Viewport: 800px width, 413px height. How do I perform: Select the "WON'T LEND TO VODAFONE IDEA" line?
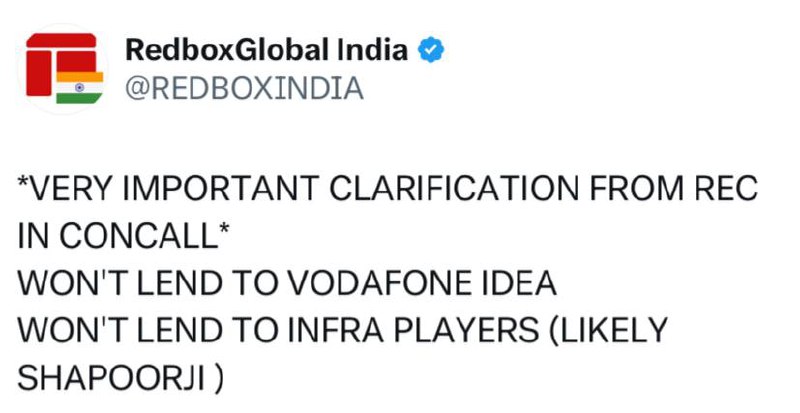(287, 283)
